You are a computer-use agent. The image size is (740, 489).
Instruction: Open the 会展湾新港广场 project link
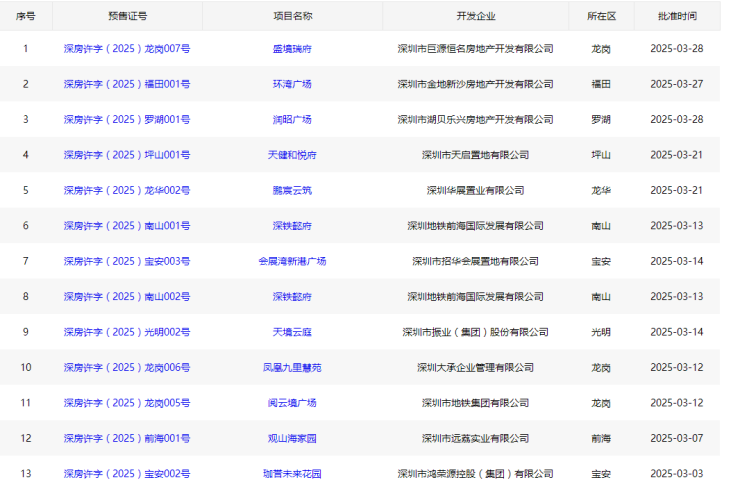tap(292, 261)
